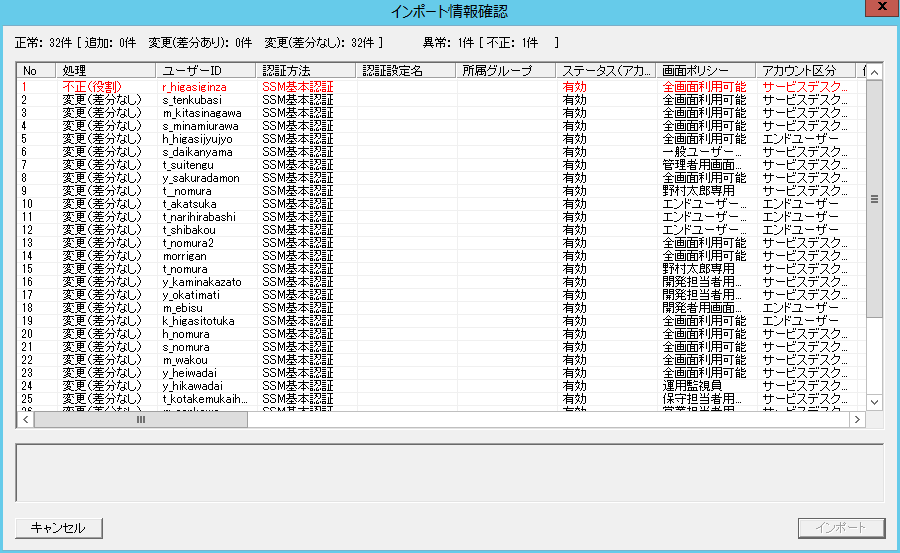Sort by the 認証方法 column header
The image size is (900, 553).
(305, 71)
